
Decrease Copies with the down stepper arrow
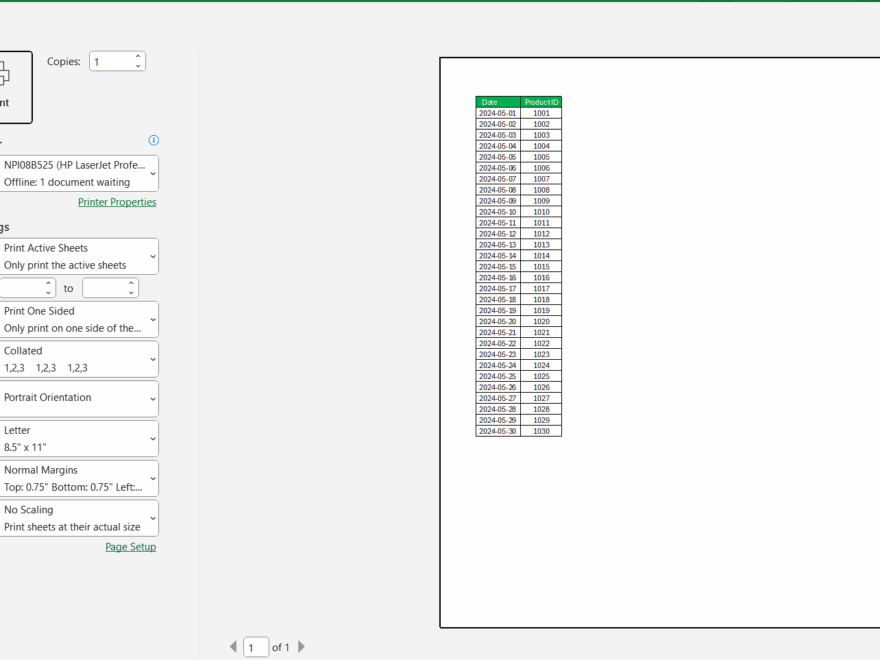coord(137,65)
